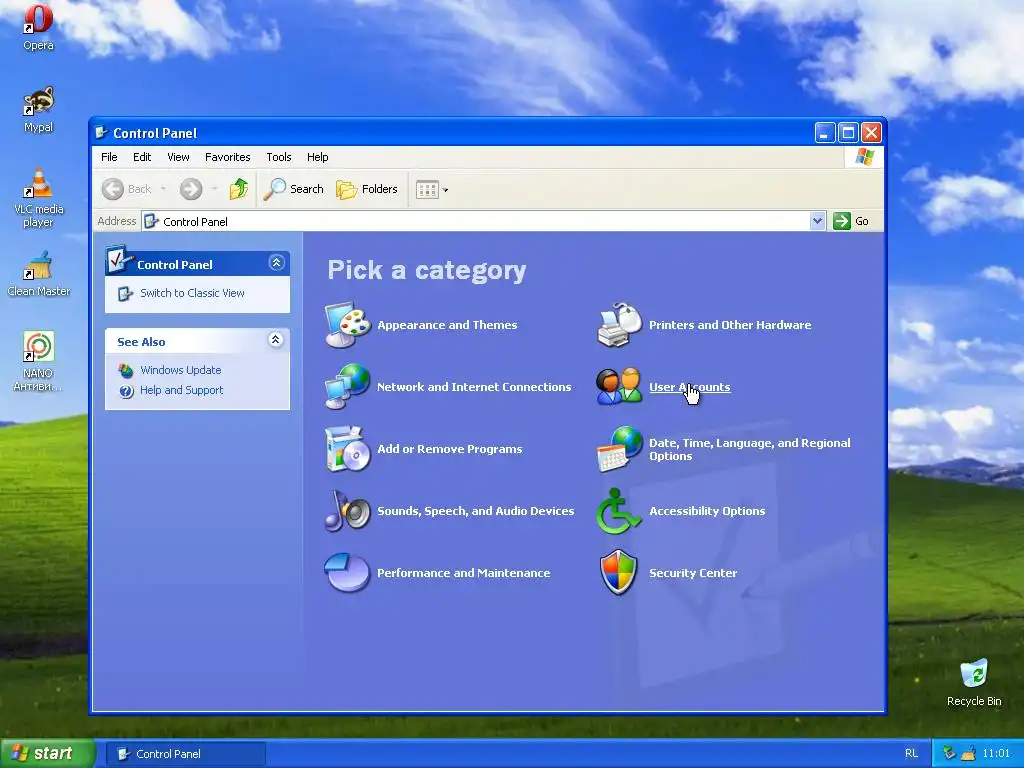Click the taskbar clock showing 11:01
The image size is (1024, 768).
tap(996, 754)
